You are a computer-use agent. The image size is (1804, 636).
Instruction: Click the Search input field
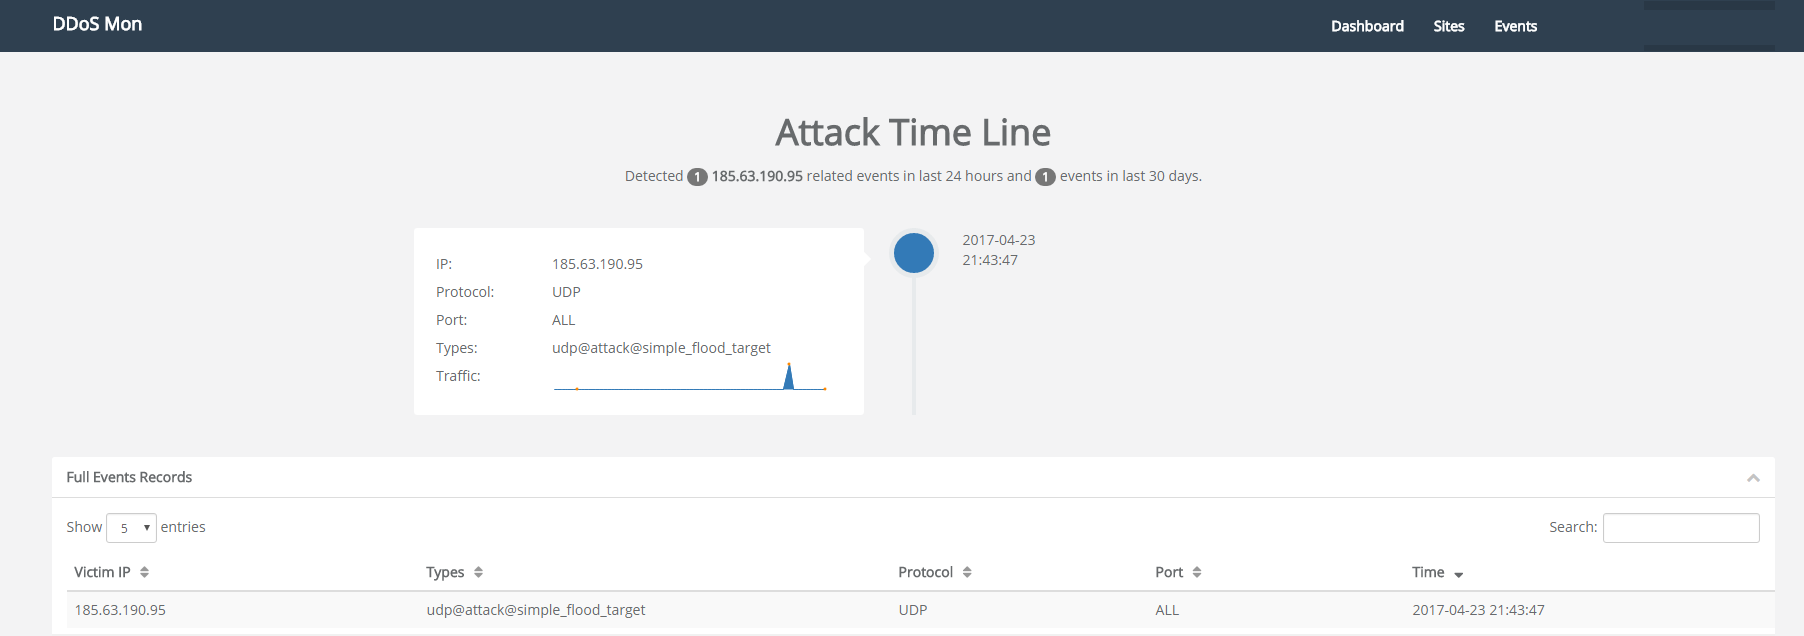click(1681, 528)
